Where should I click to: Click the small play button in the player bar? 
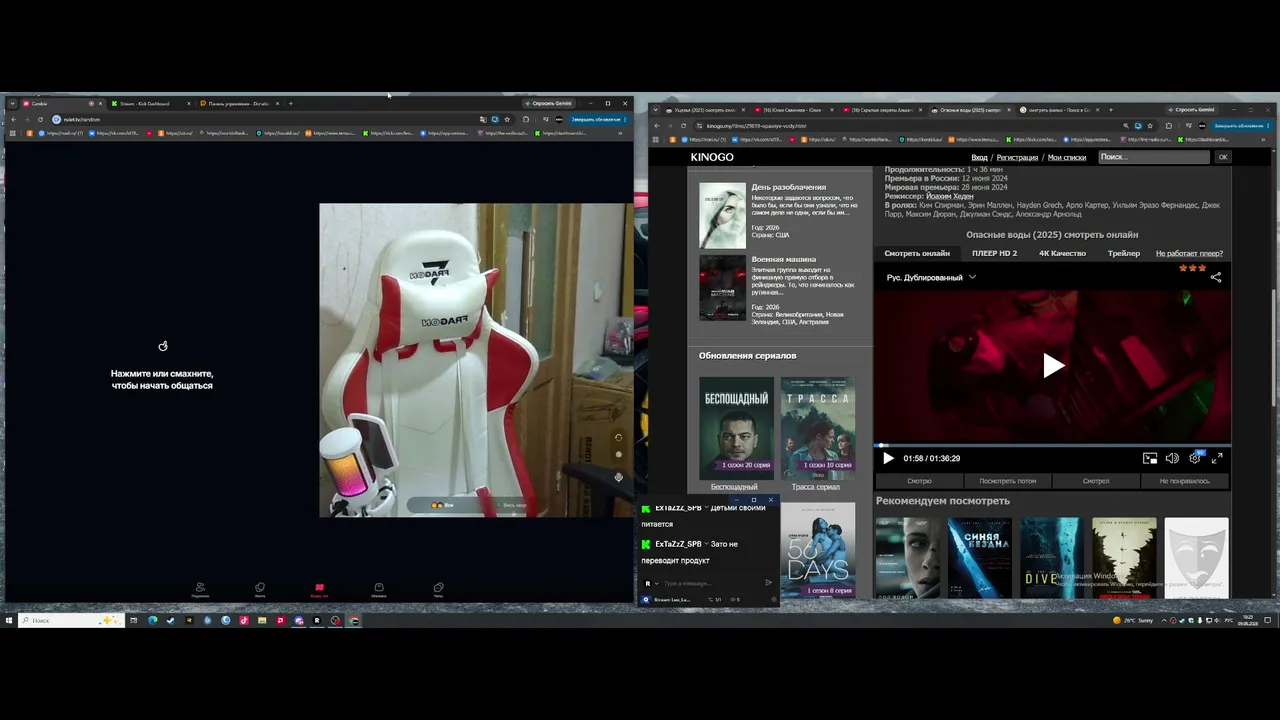click(887, 458)
